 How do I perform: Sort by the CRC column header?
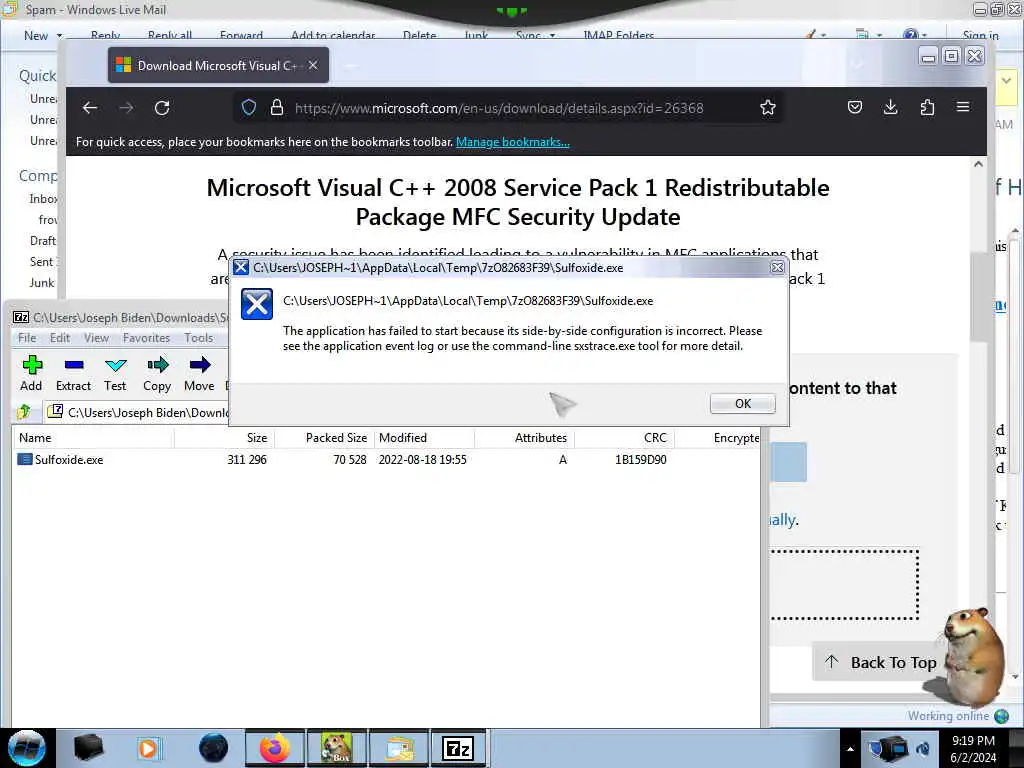pyautogui.click(x=624, y=438)
